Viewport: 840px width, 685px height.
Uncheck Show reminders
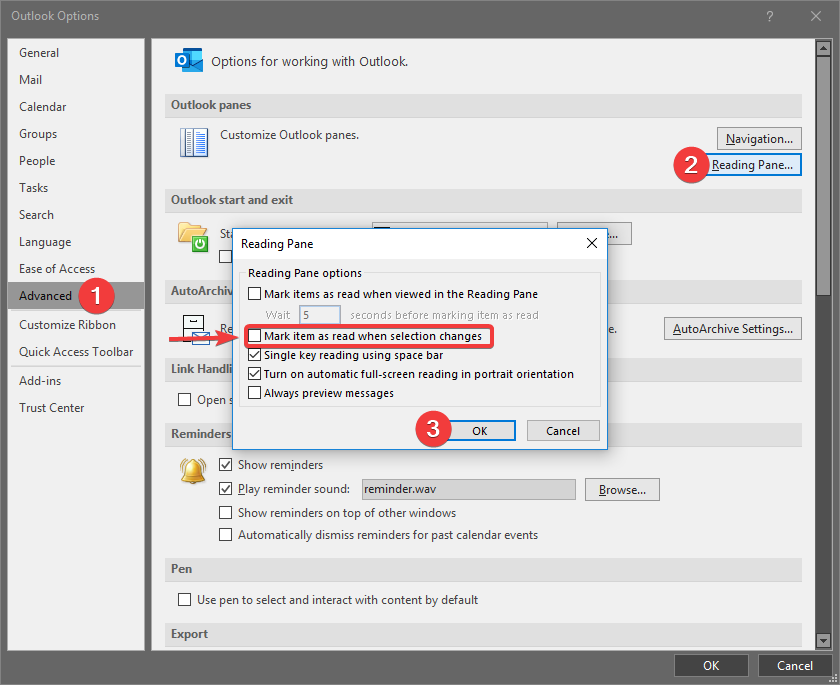click(x=226, y=464)
